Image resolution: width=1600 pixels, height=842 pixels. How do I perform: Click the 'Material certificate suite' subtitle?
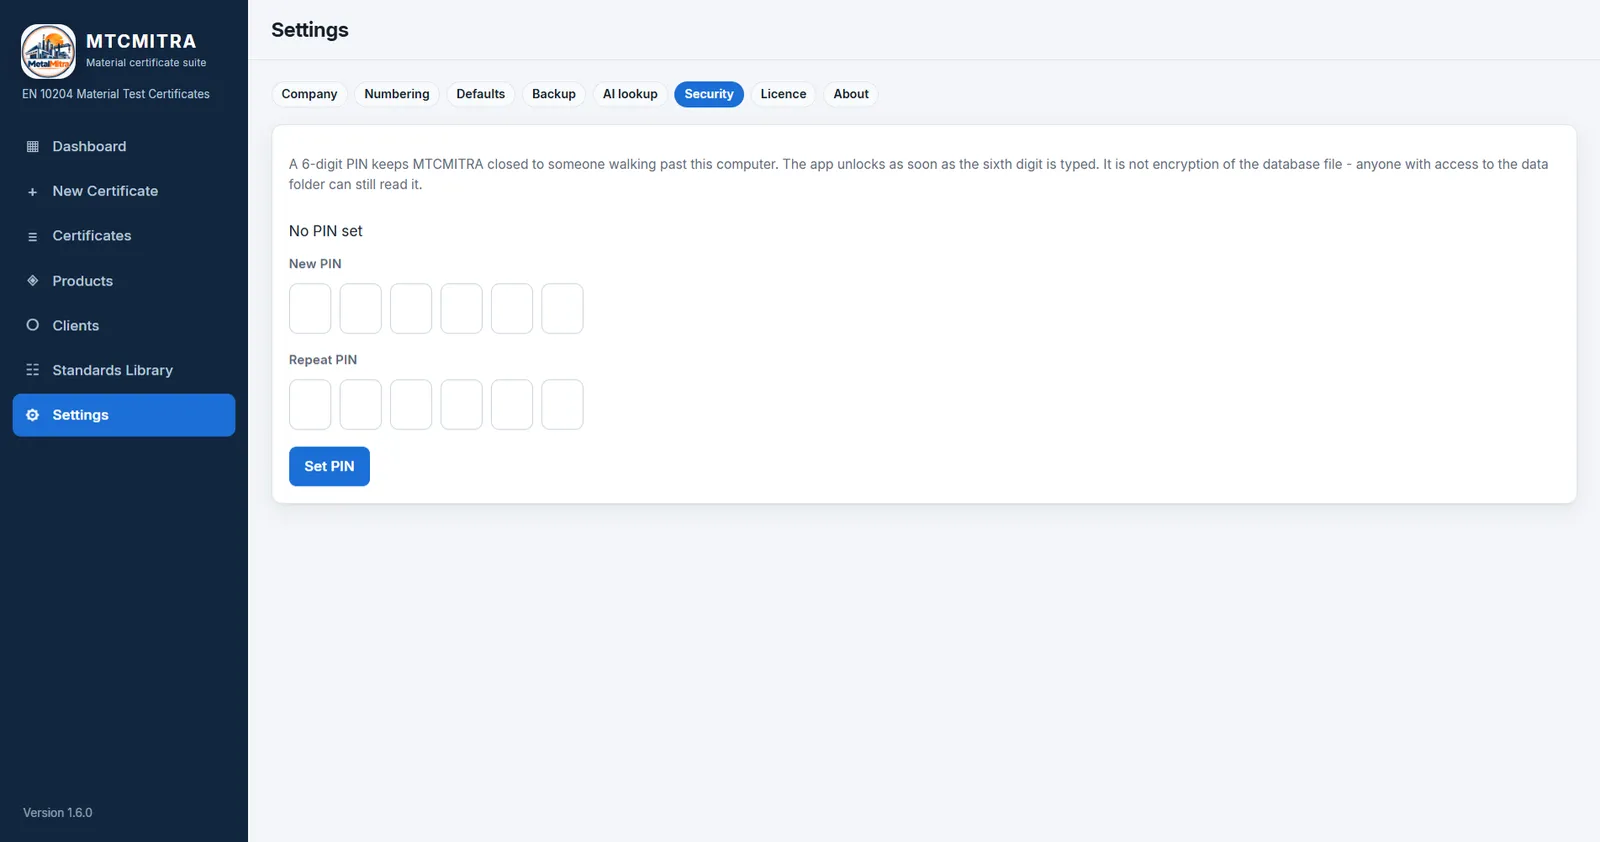click(146, 62)
